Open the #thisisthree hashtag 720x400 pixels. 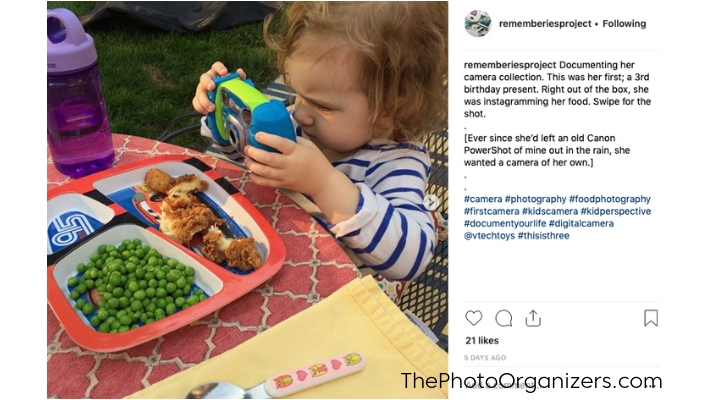click(x=544, y=236)
